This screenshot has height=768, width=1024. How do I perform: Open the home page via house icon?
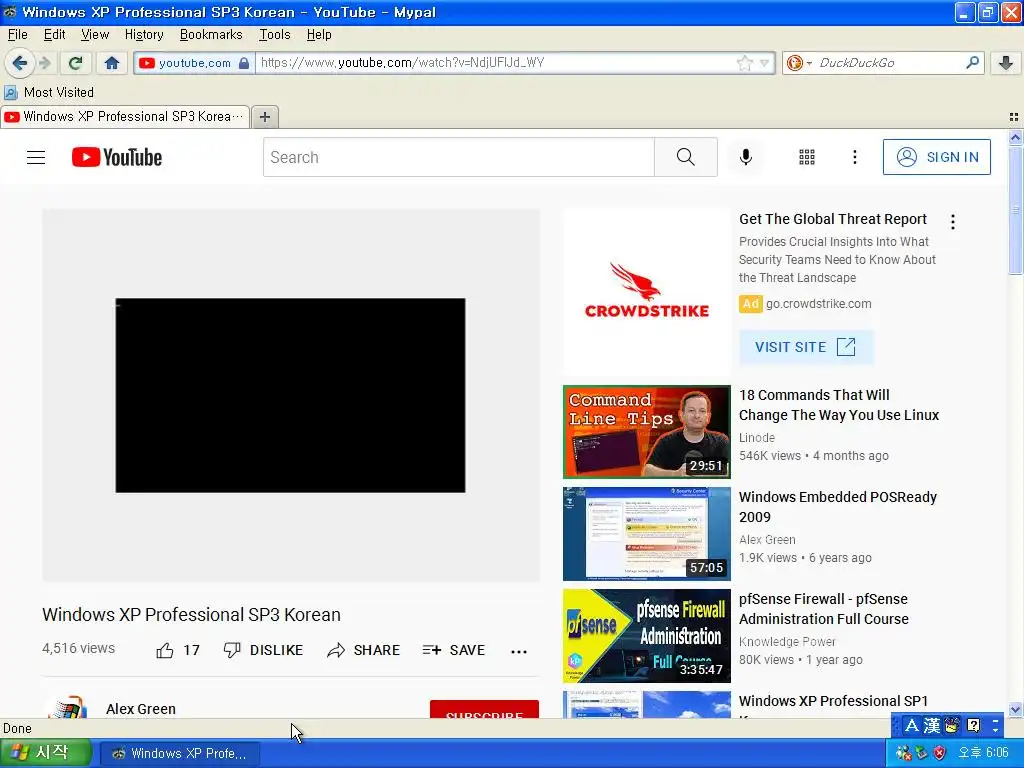click(112, 63)
